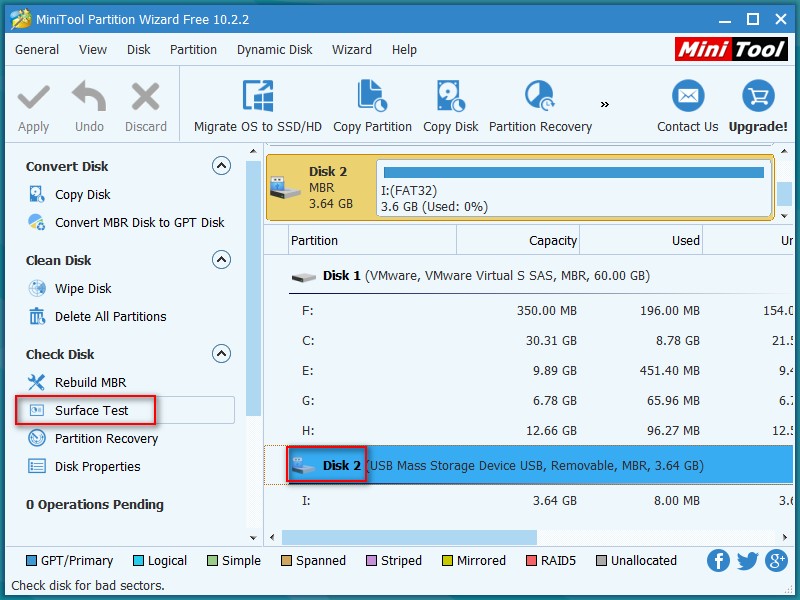Screen dimensions: 800x600
Task: Open the Dynamic Disk menu
Action: pos(274,49)
